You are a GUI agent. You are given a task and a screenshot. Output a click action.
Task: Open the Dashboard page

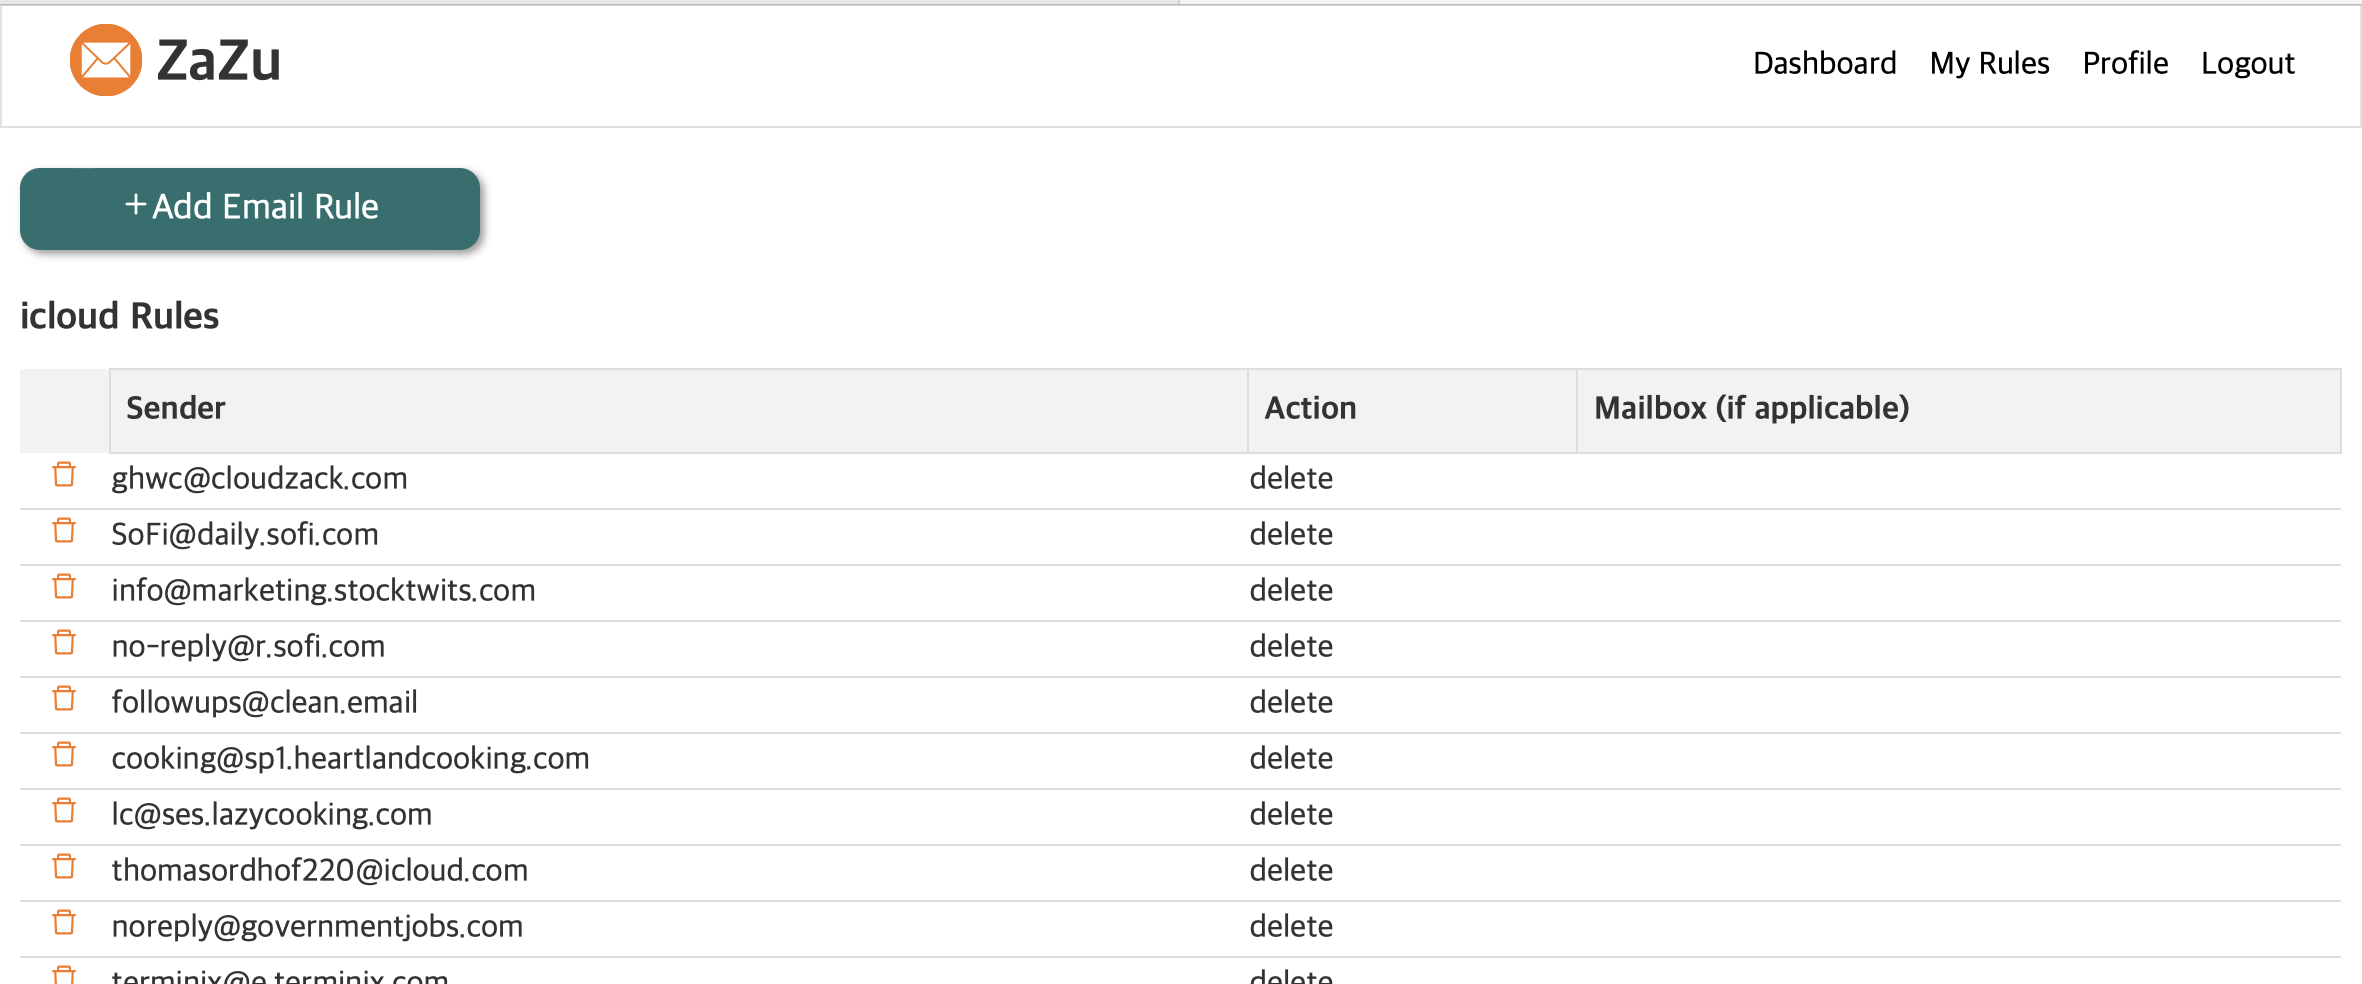tap(1824, 63)
